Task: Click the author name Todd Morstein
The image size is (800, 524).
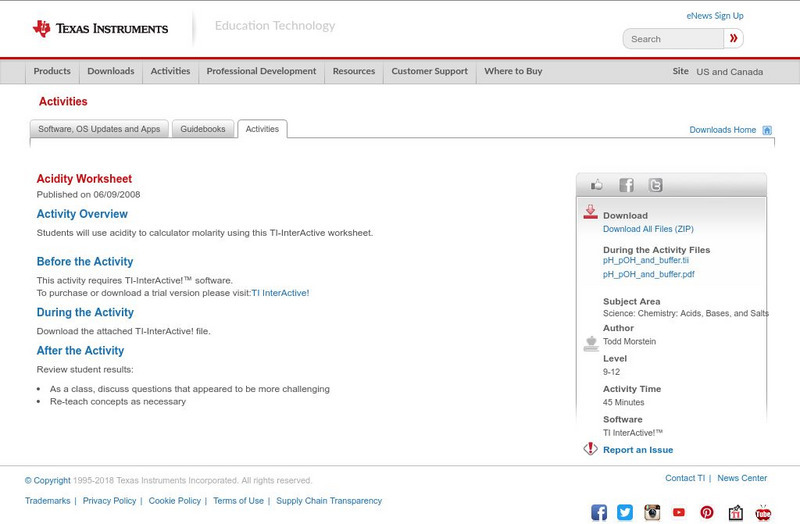Action: [x=629, y=341]
